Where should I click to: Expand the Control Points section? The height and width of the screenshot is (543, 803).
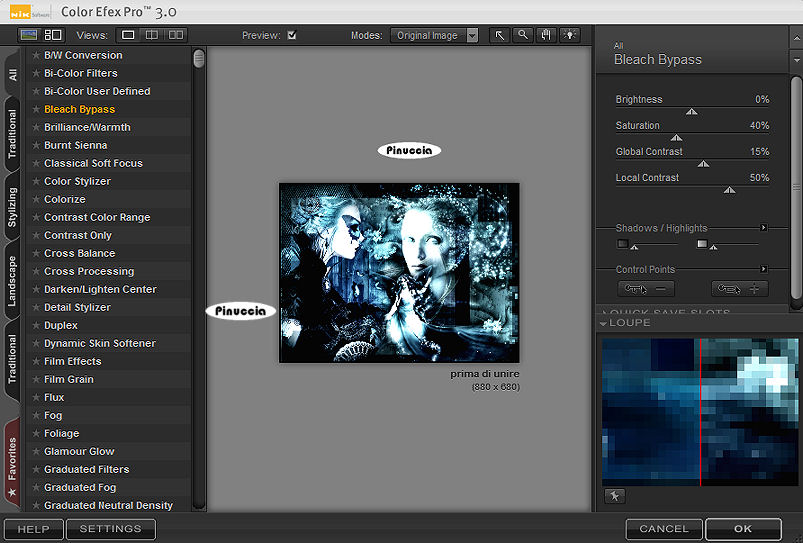click(x=764, y=269)
